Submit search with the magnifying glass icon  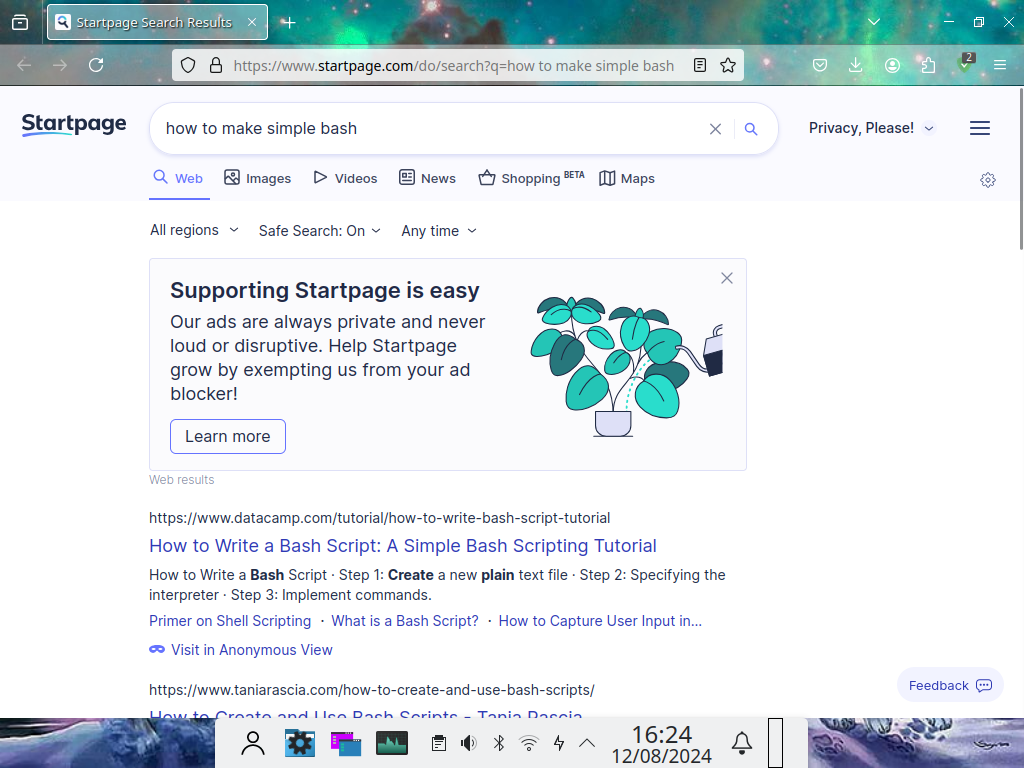click(x=751, y=129)
